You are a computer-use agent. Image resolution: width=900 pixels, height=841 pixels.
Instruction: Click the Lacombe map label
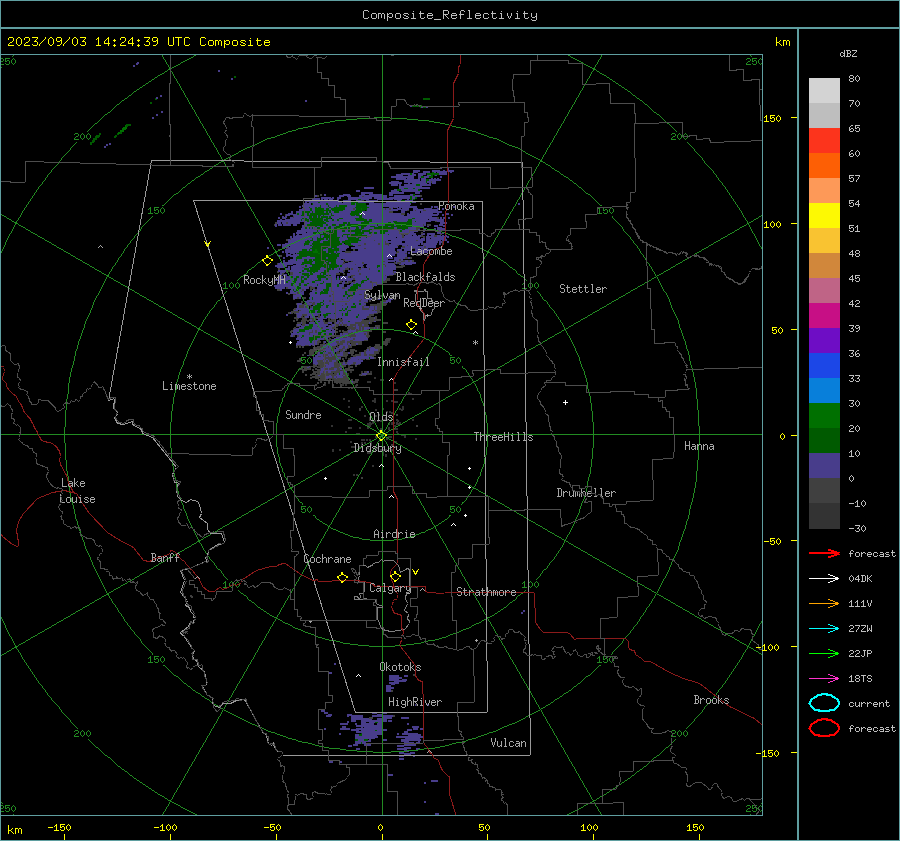click(x=431, y=251)
